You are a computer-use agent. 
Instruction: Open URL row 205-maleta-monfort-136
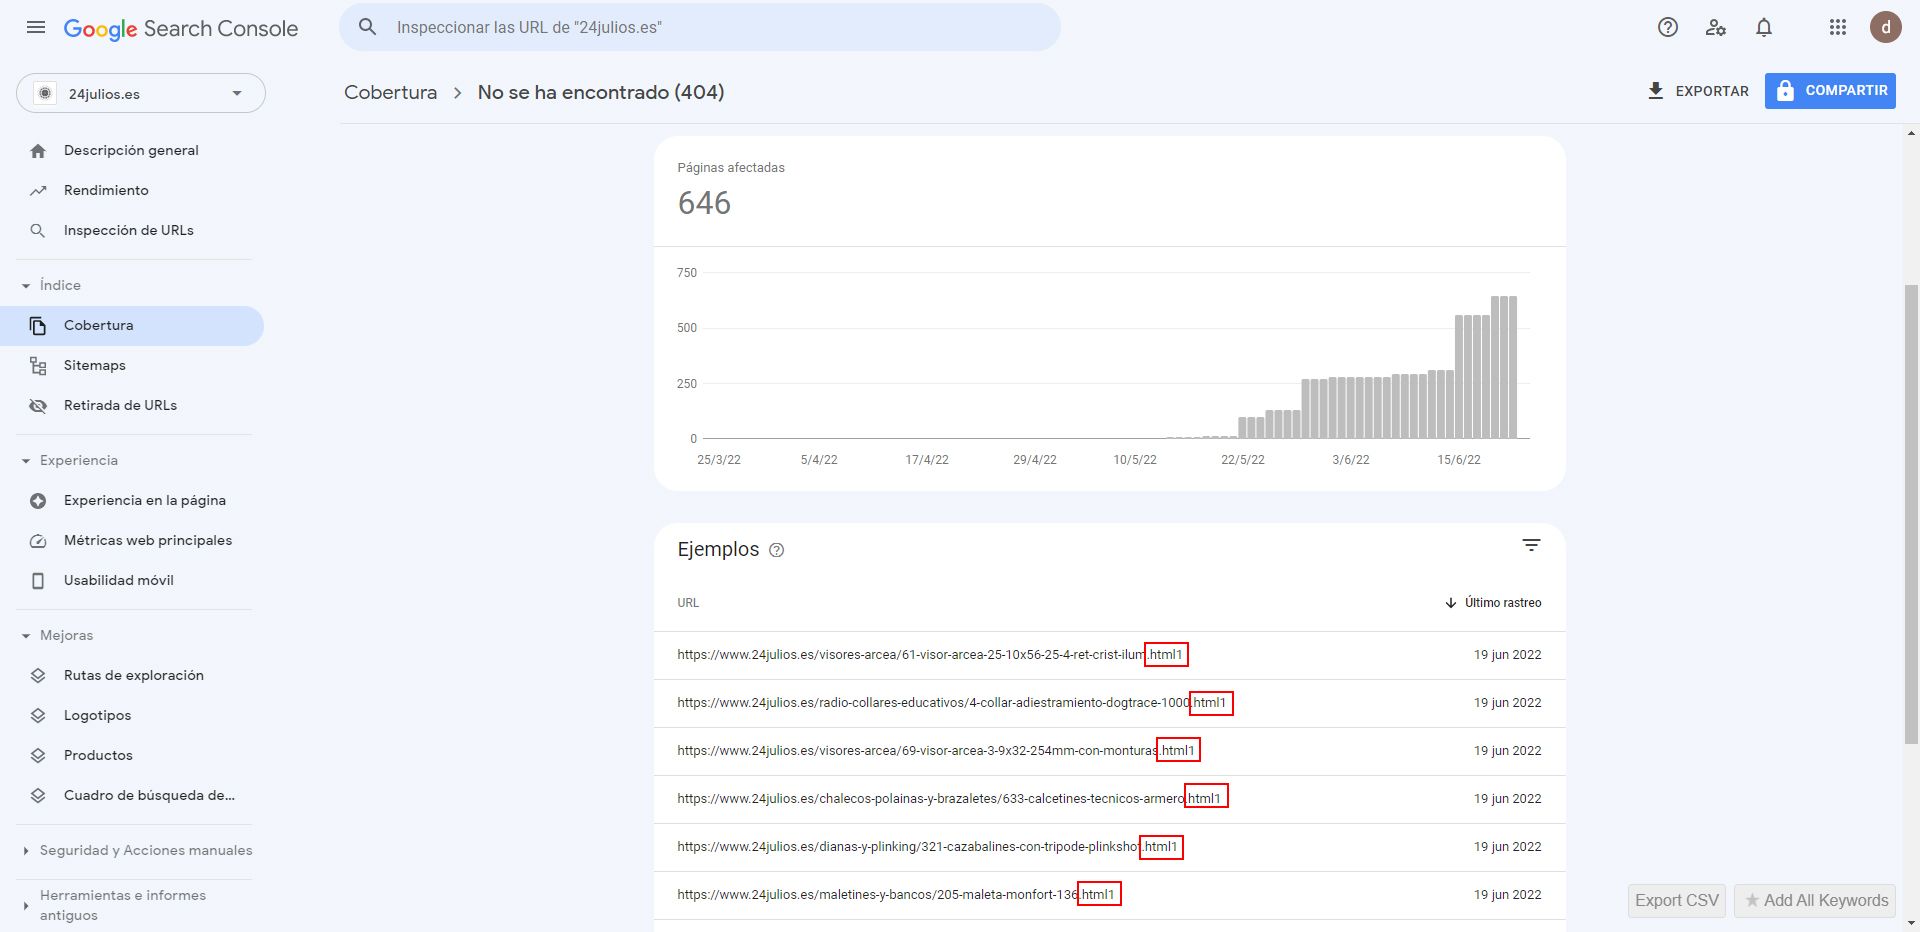point(1109,895)
